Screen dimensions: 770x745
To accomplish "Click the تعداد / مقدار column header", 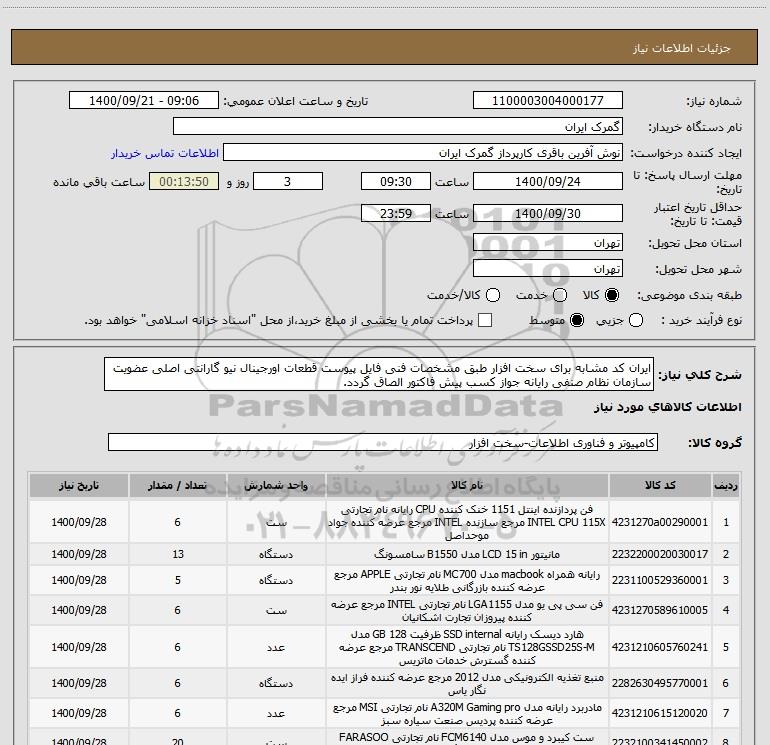I will click(x=177, y=485).
